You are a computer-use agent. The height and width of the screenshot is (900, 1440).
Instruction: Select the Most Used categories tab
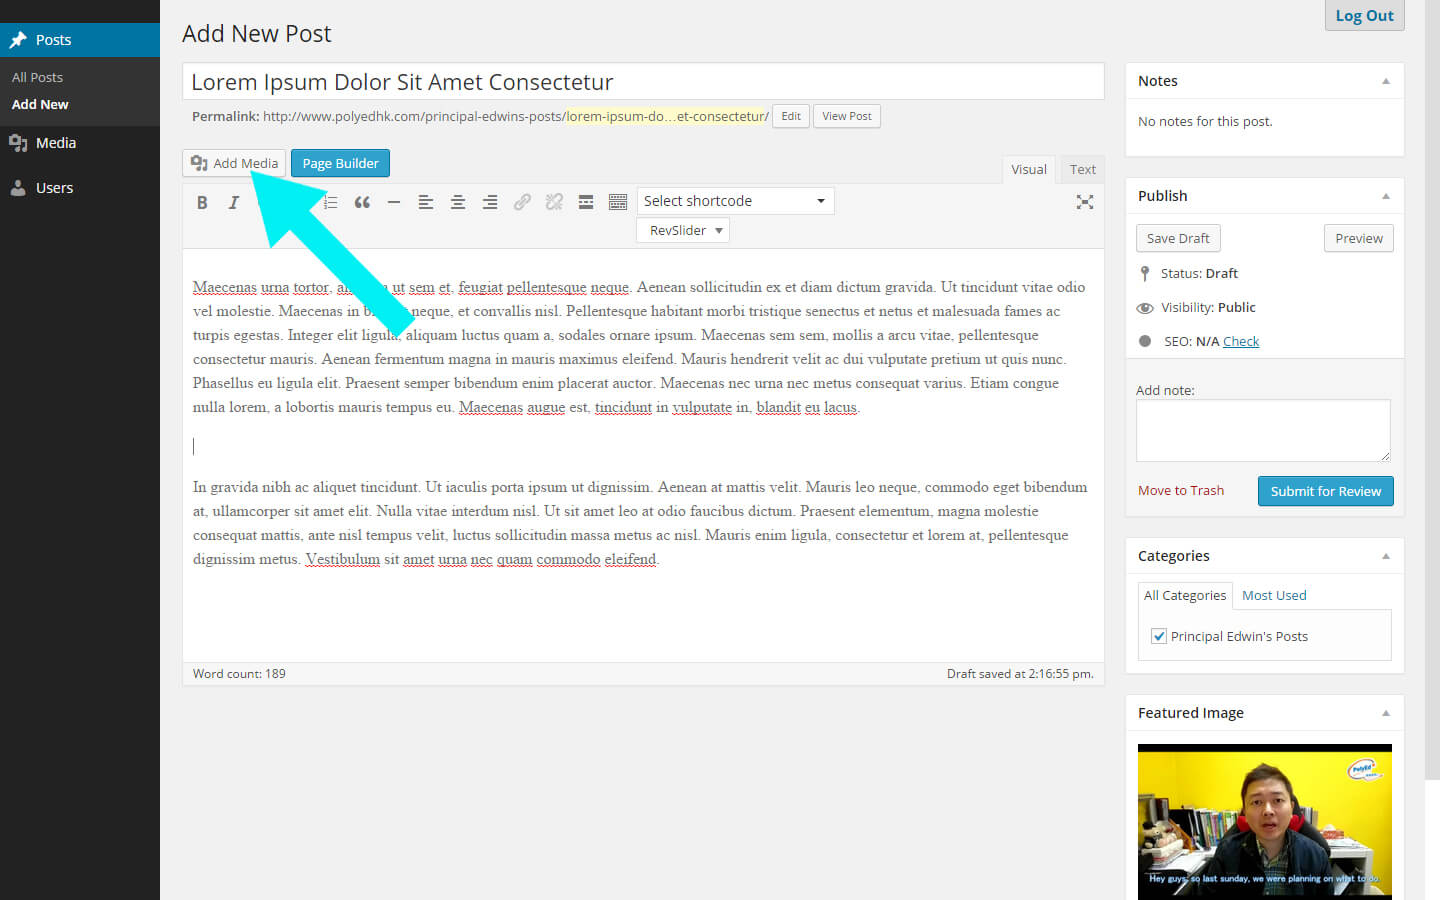pos(1274,595)
